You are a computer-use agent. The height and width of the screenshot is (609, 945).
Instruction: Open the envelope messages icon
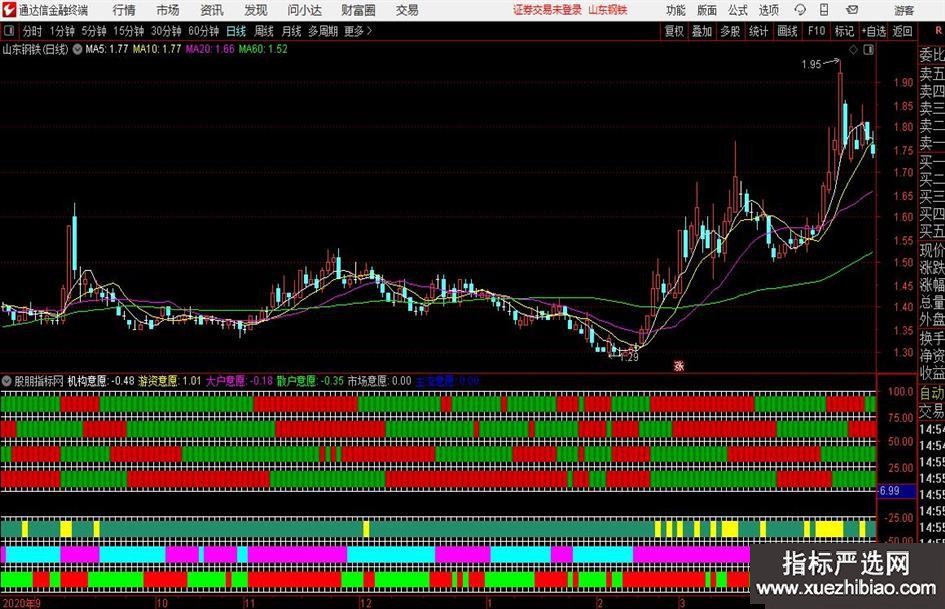point(852,10)
